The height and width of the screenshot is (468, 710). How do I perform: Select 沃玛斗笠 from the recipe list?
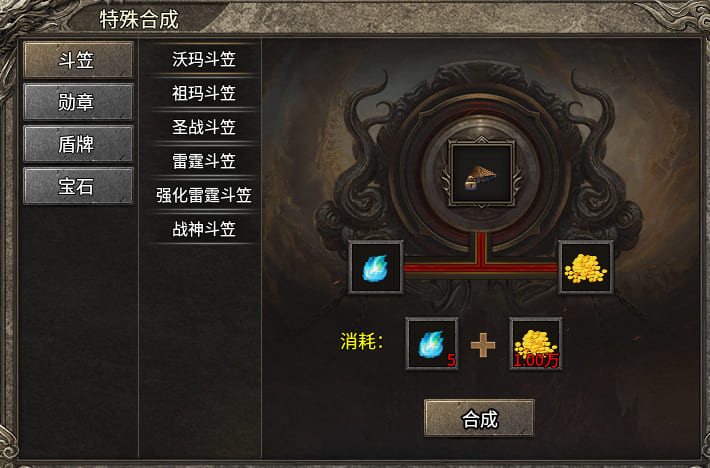coord(204,59)
